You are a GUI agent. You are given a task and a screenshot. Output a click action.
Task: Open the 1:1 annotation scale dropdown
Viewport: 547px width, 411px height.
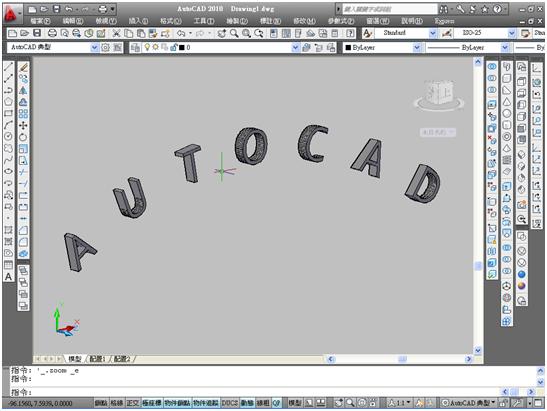[400, 403]
